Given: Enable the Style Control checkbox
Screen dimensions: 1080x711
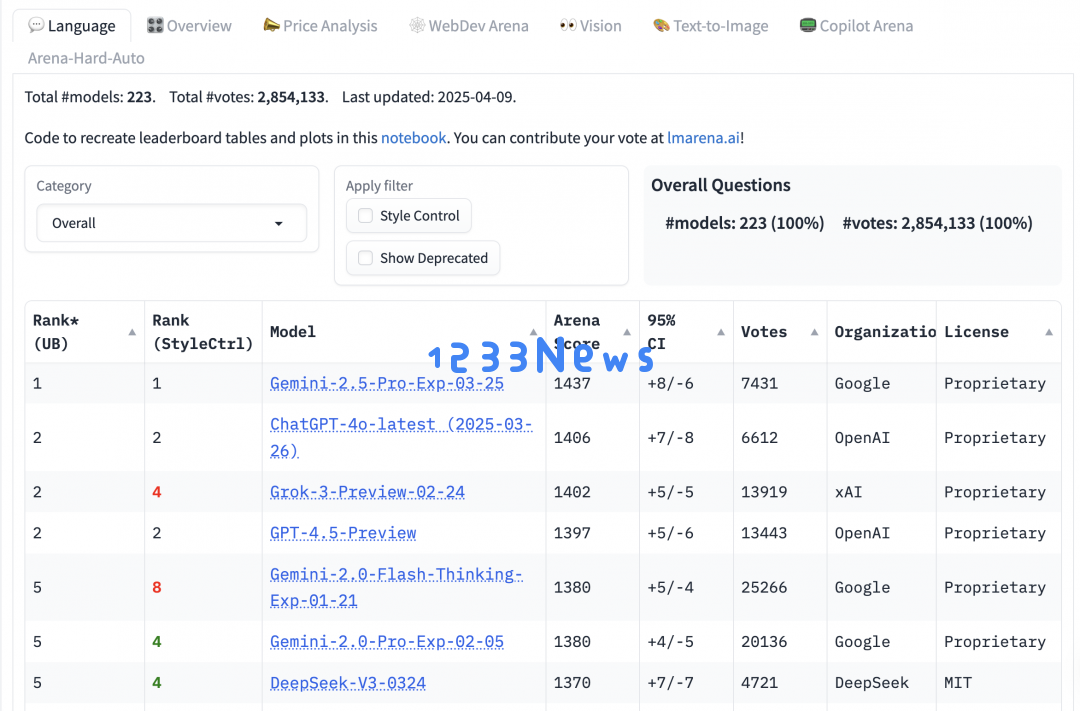Looking at the screenshot, I should [365, 216].
